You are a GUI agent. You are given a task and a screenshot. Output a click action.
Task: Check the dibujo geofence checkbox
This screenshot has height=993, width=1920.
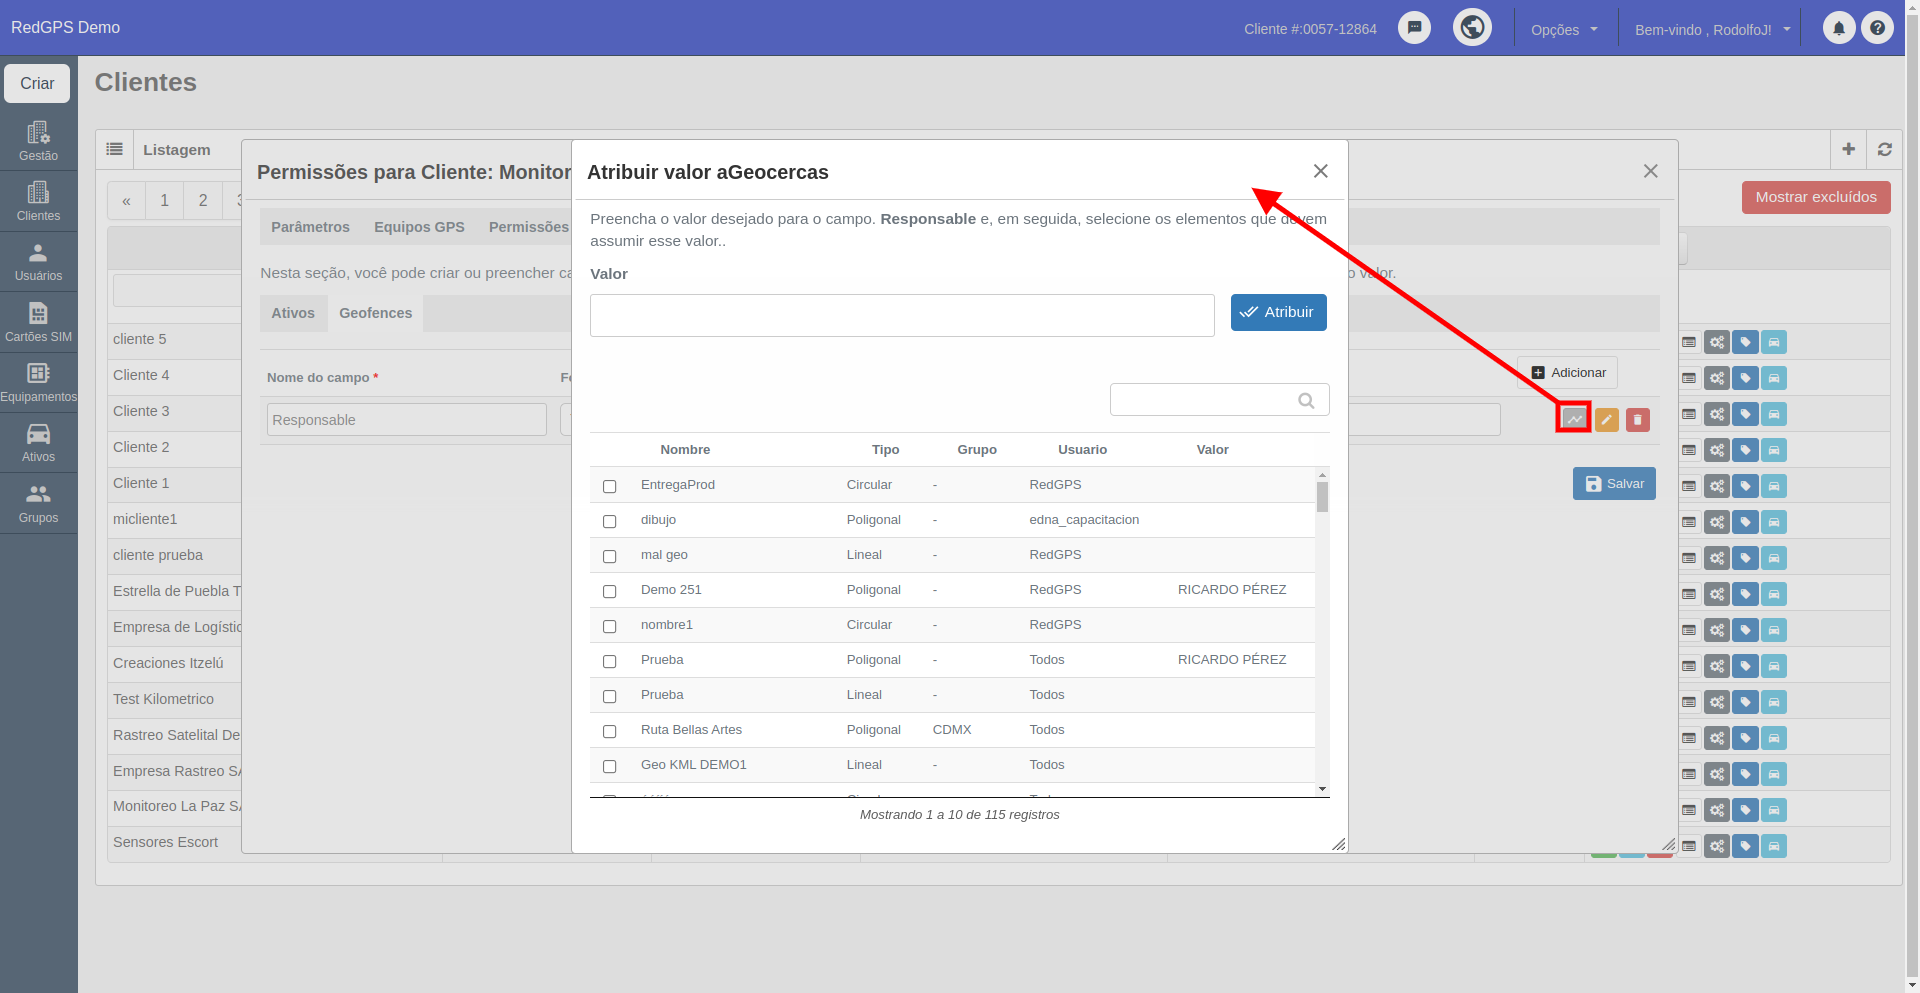[609, 521]
